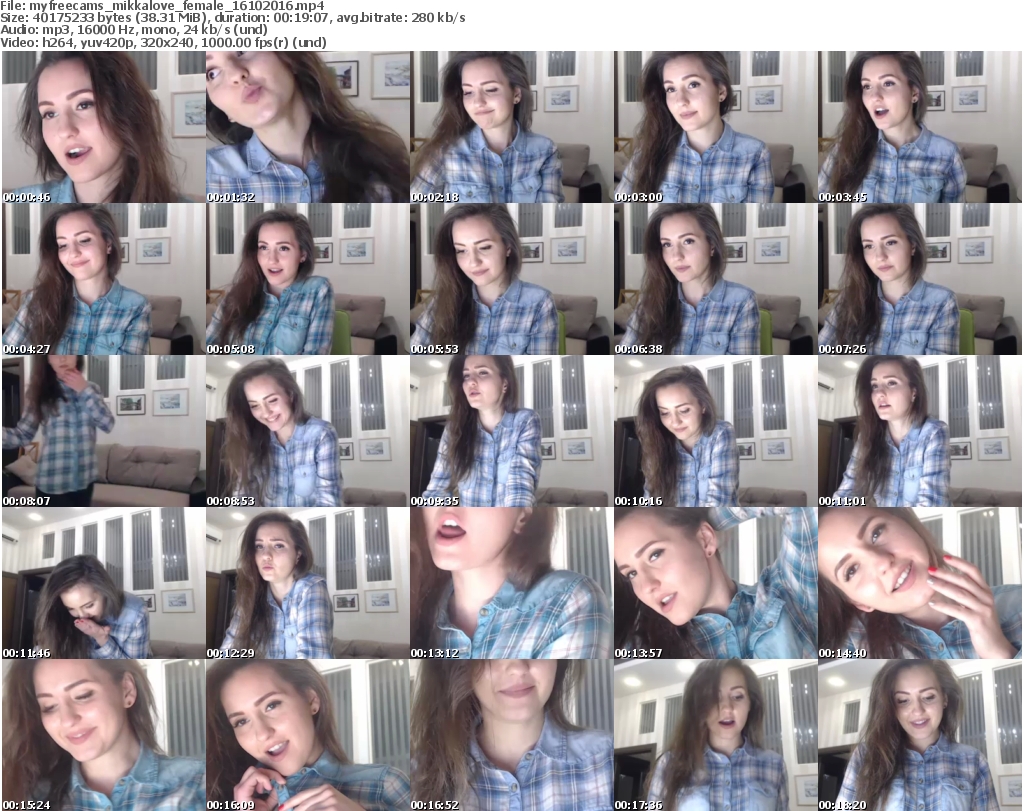Select the thumbnail stamped 00:01:32
The width and height of the screenshot is (1024, 811).
308,127
